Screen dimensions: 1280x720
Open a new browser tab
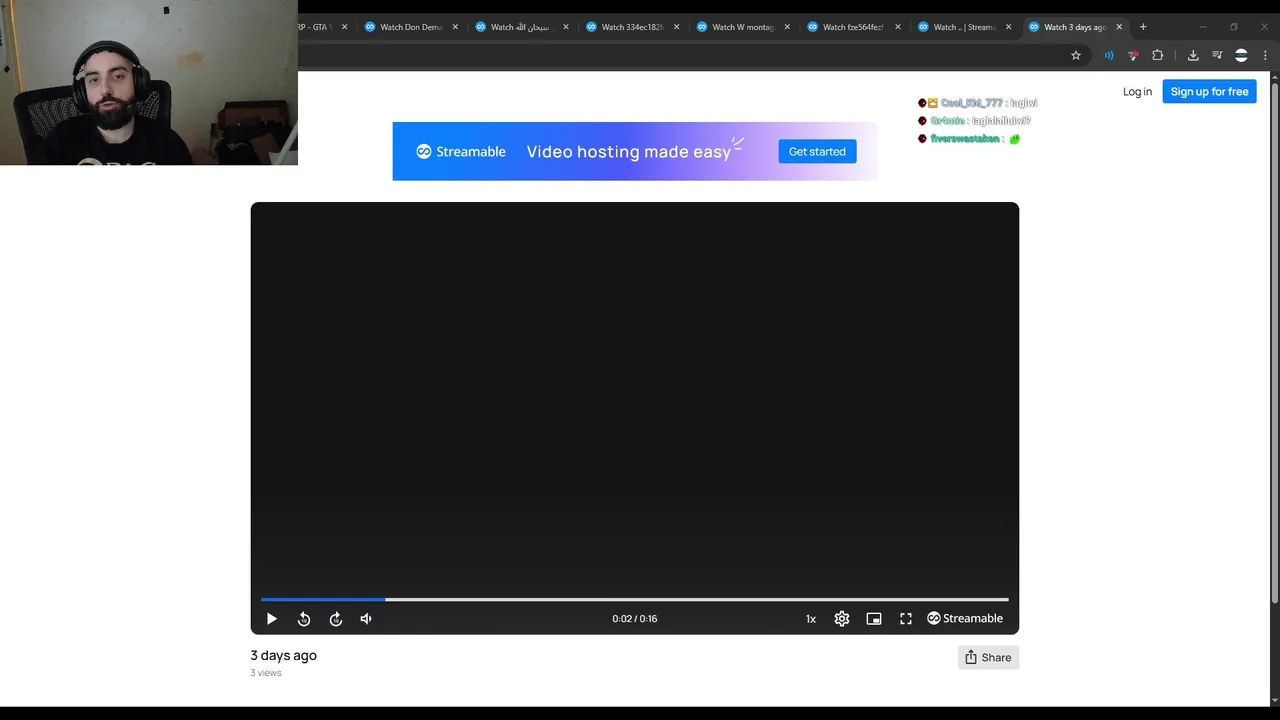pos(1143,27)
